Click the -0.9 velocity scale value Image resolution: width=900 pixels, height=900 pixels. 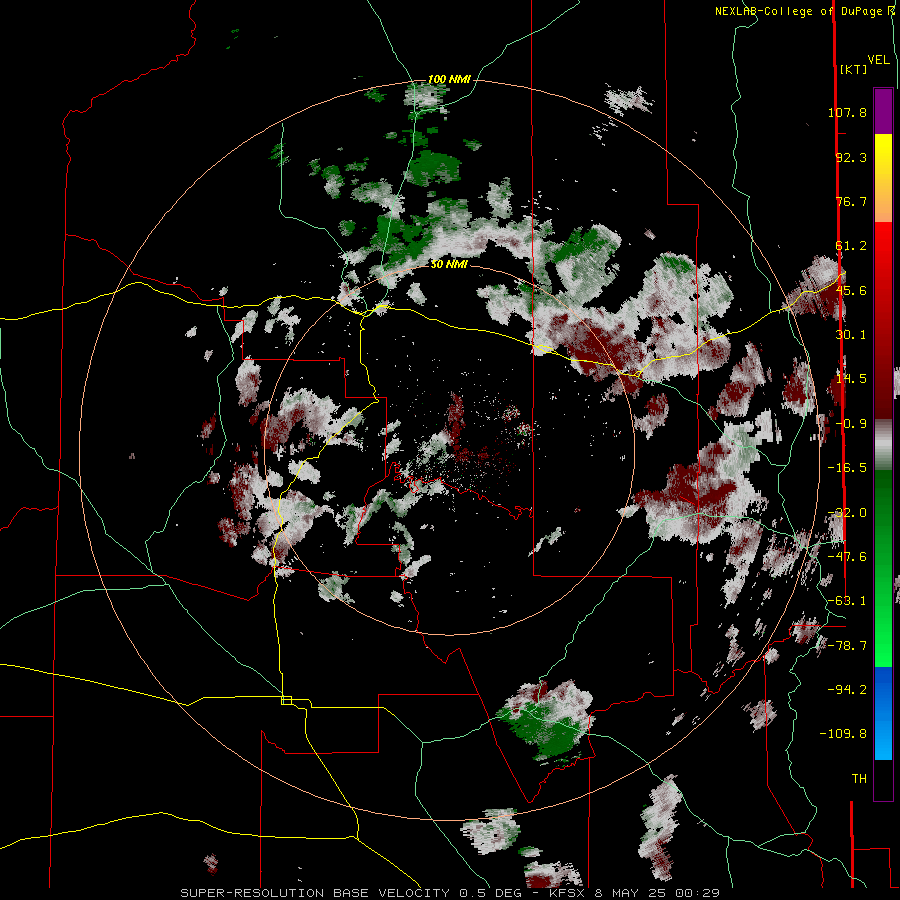(851, 424)
